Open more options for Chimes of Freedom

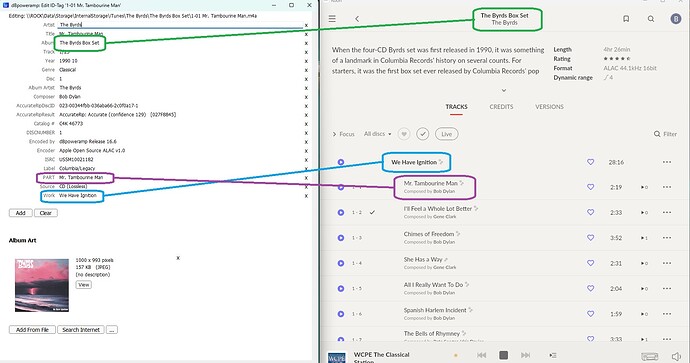pos(667,238)
